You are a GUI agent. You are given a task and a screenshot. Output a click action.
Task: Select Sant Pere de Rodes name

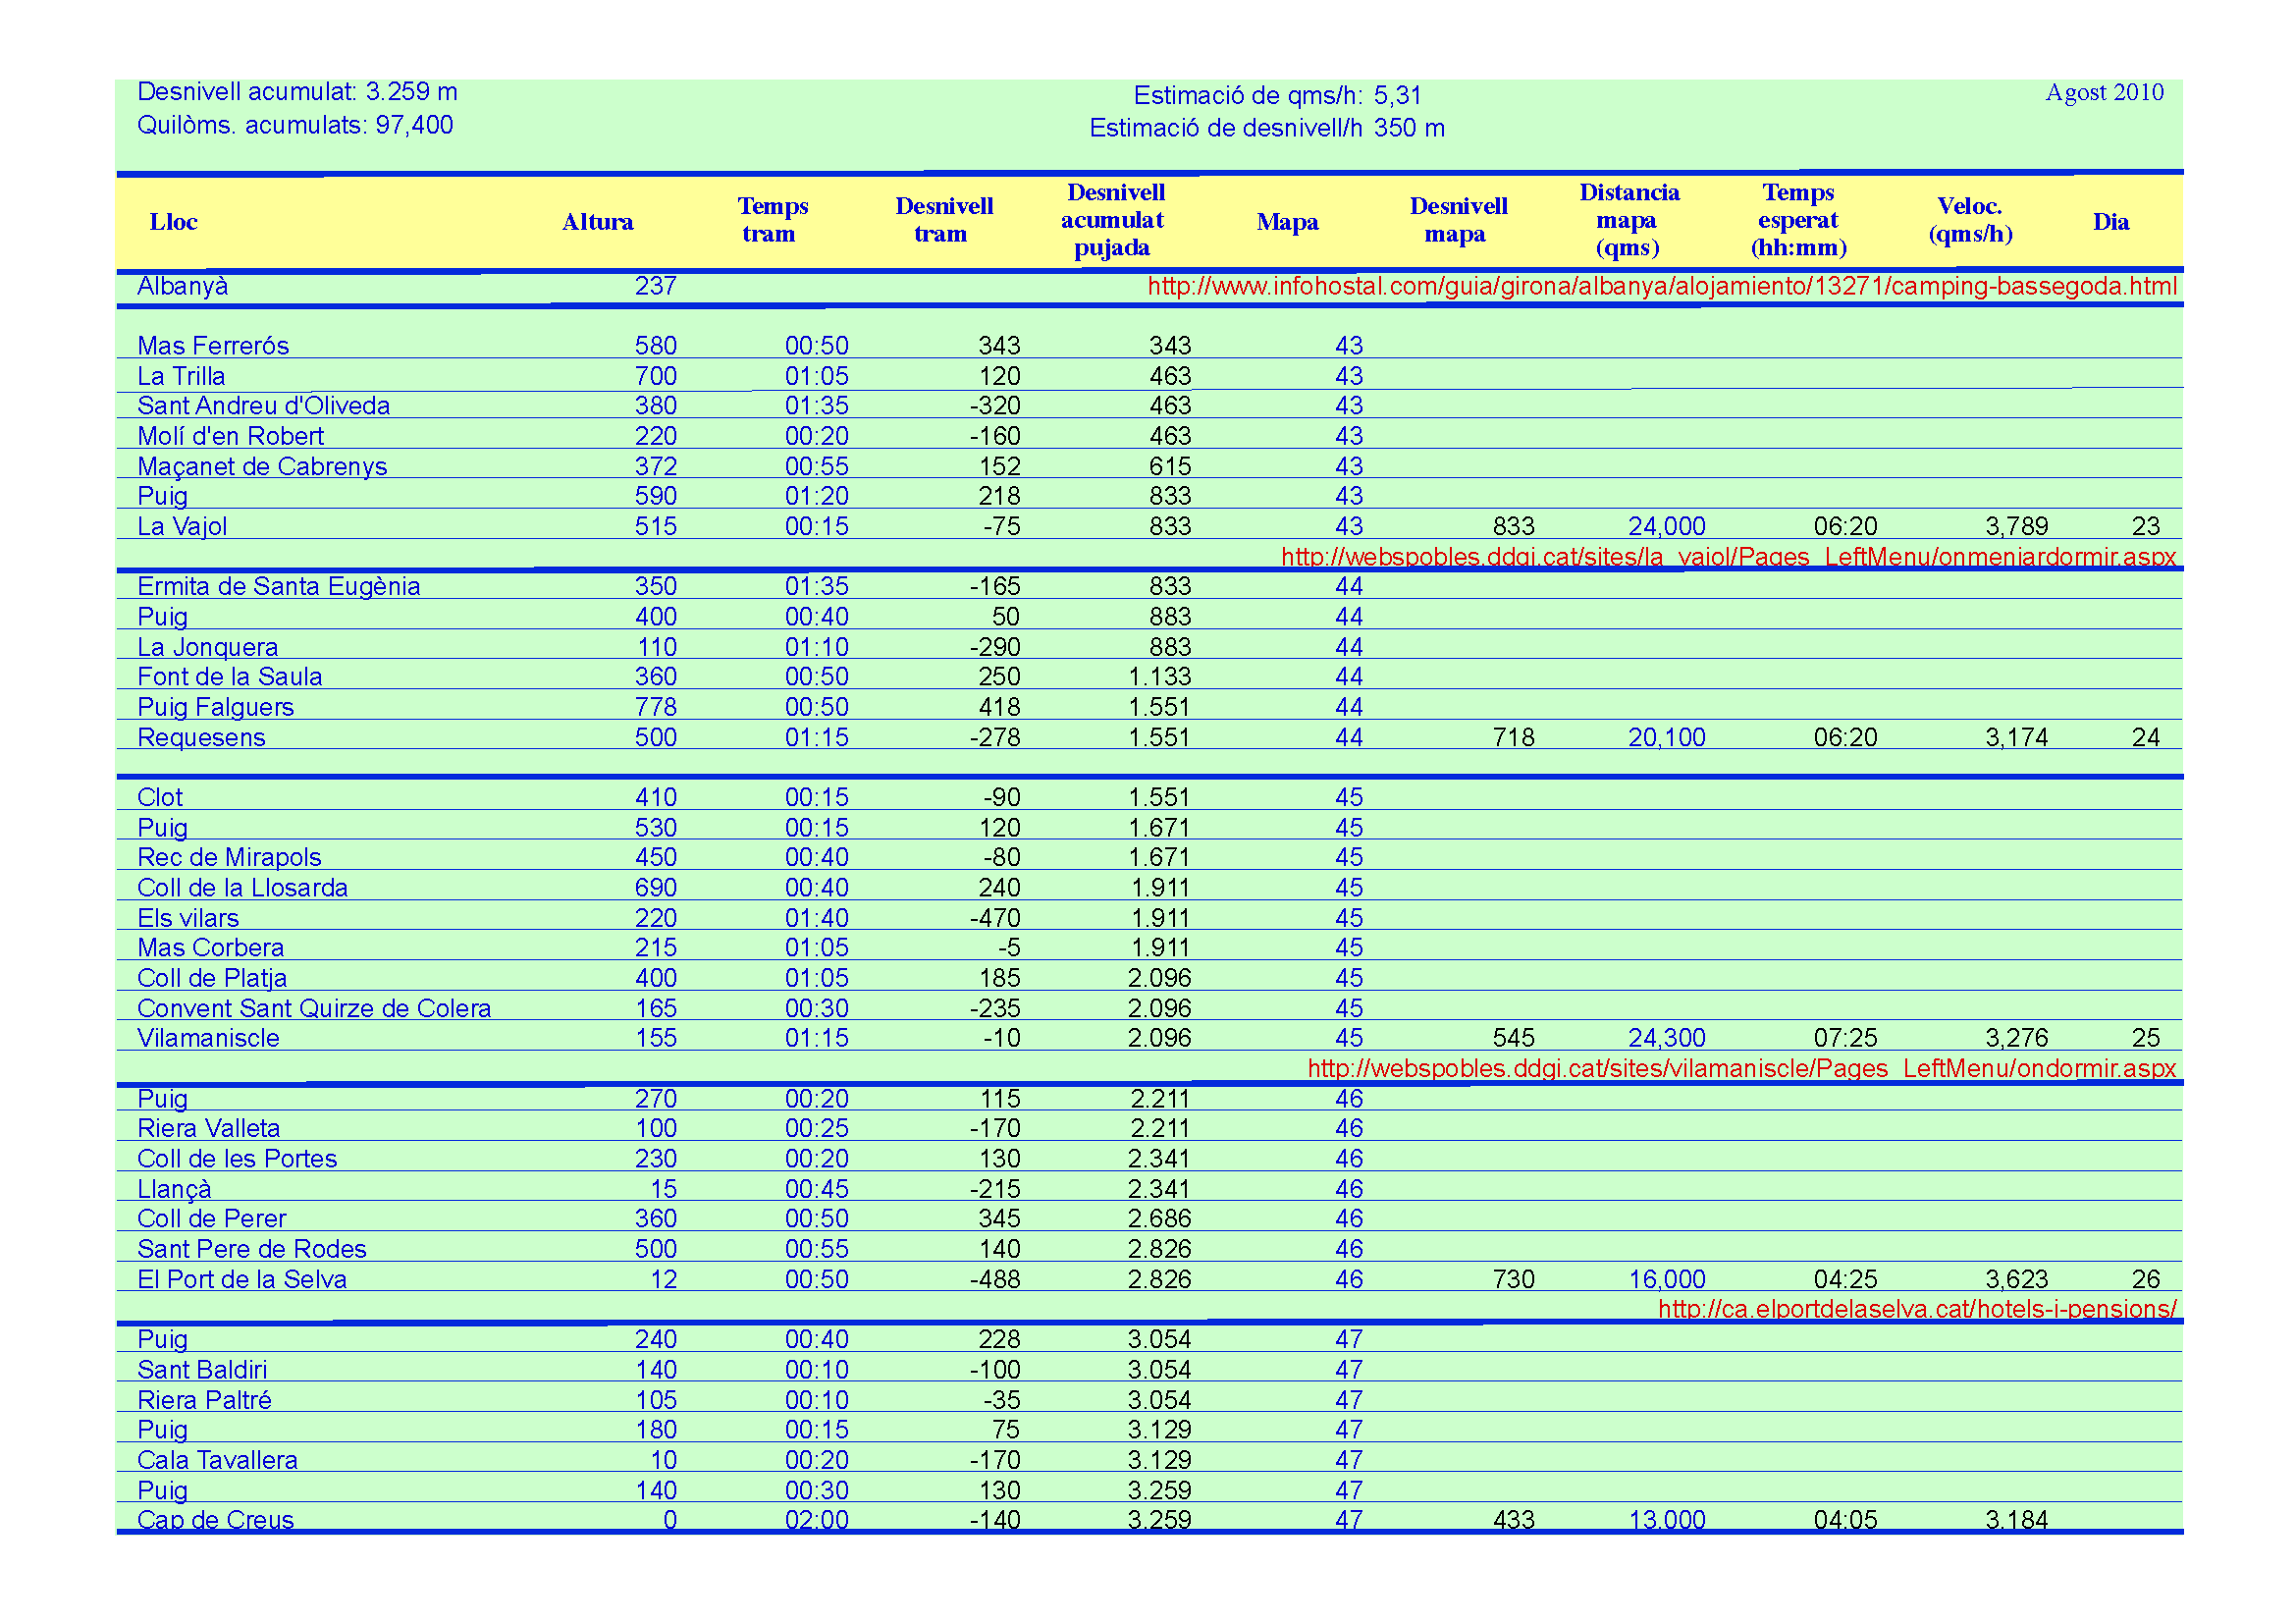pos(251,1249)
